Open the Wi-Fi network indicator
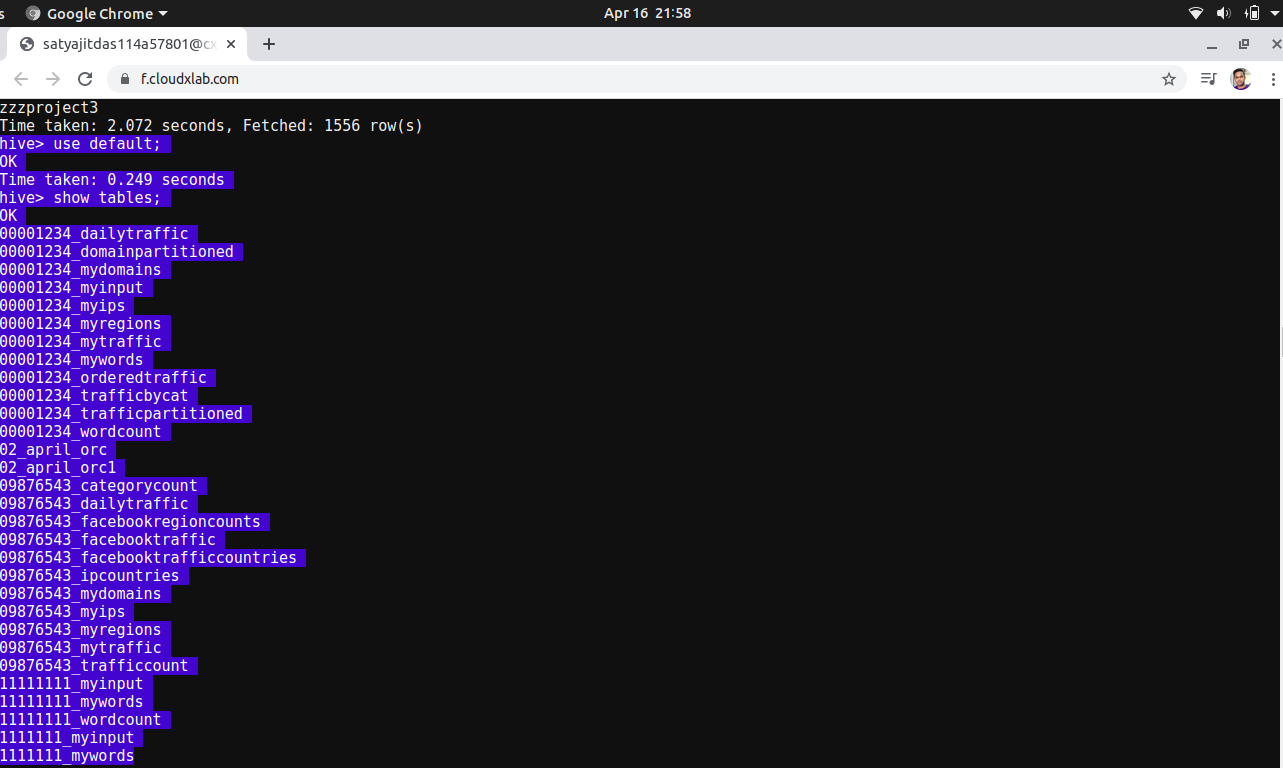 point(1195,14)
